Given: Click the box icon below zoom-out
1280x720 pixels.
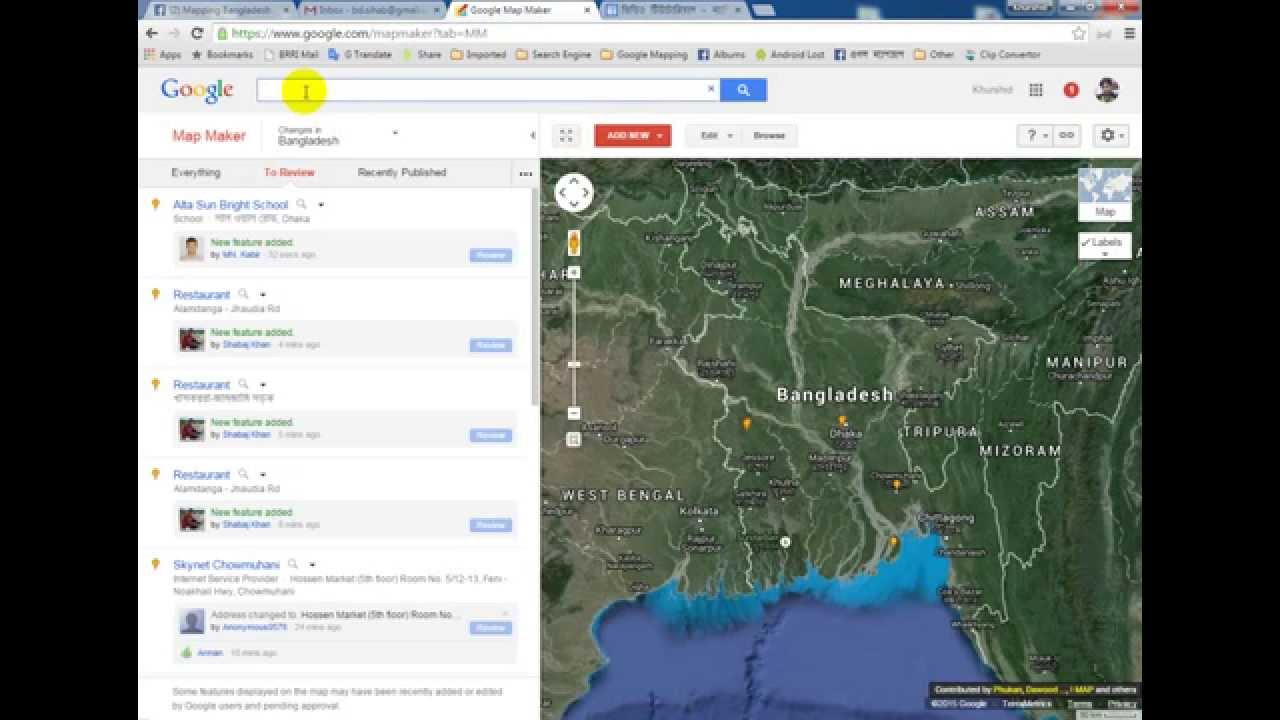Looking at the screenshot, I should (574, 438).
